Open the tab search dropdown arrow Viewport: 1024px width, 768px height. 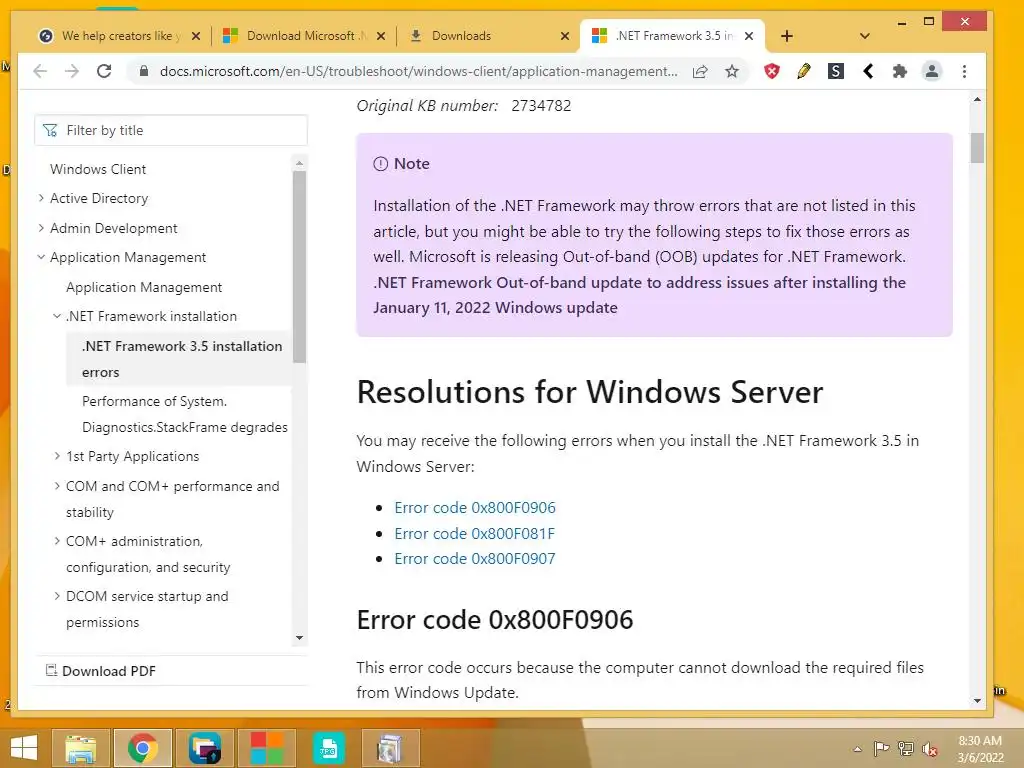click(x=865, y=36)
